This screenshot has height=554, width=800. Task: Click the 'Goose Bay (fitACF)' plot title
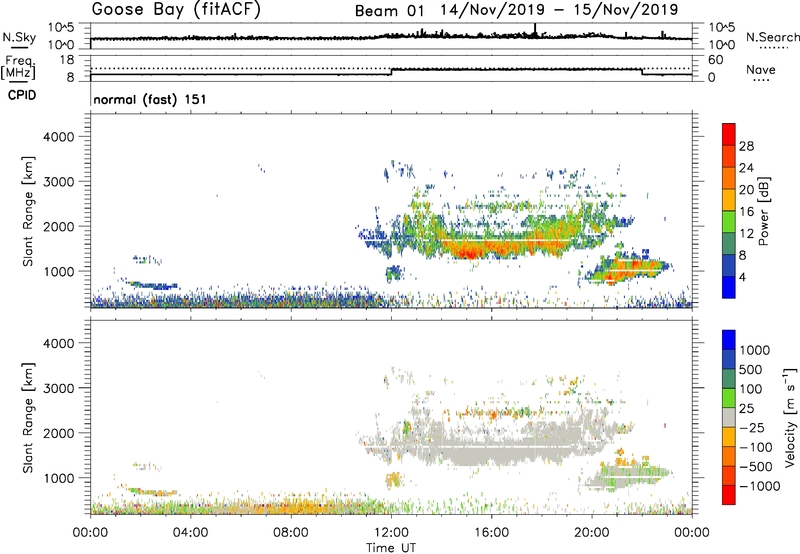176,9
